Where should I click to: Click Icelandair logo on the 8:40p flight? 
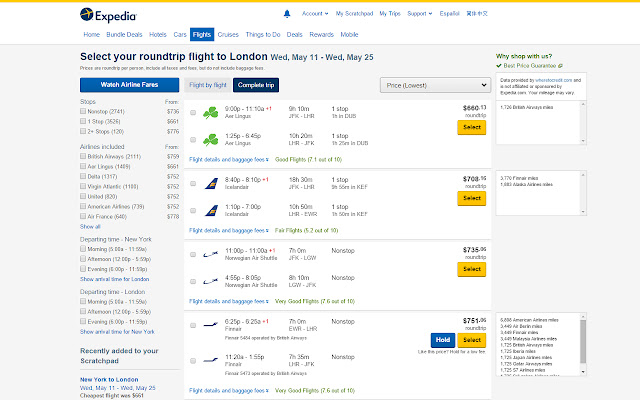pos(211,183)
